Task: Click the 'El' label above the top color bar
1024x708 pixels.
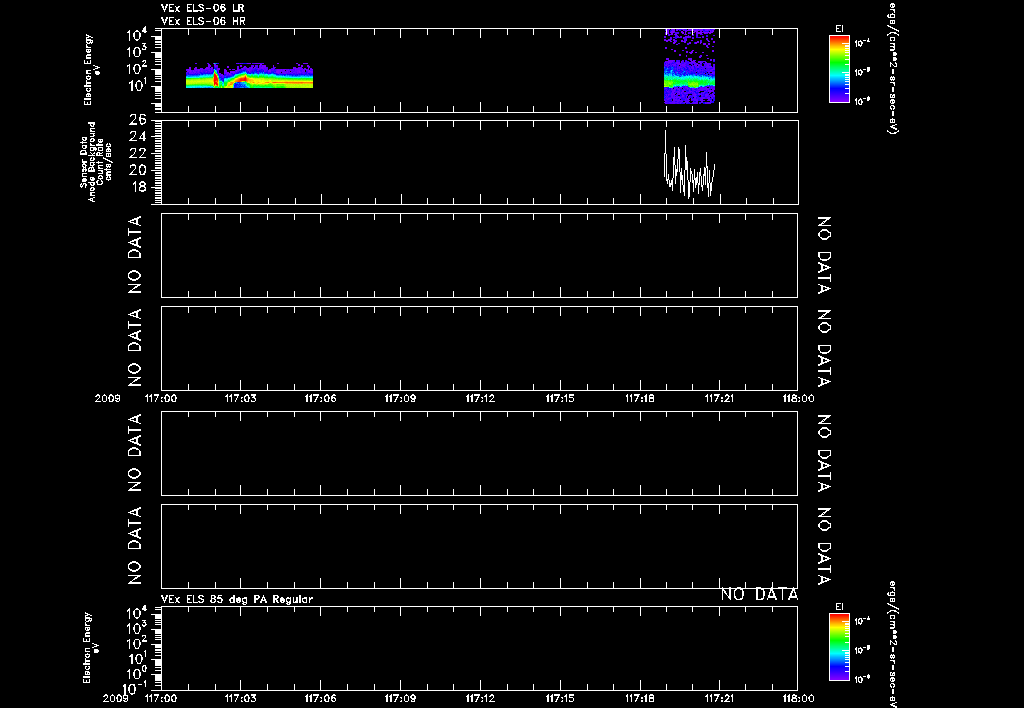Action: point(839,29)
